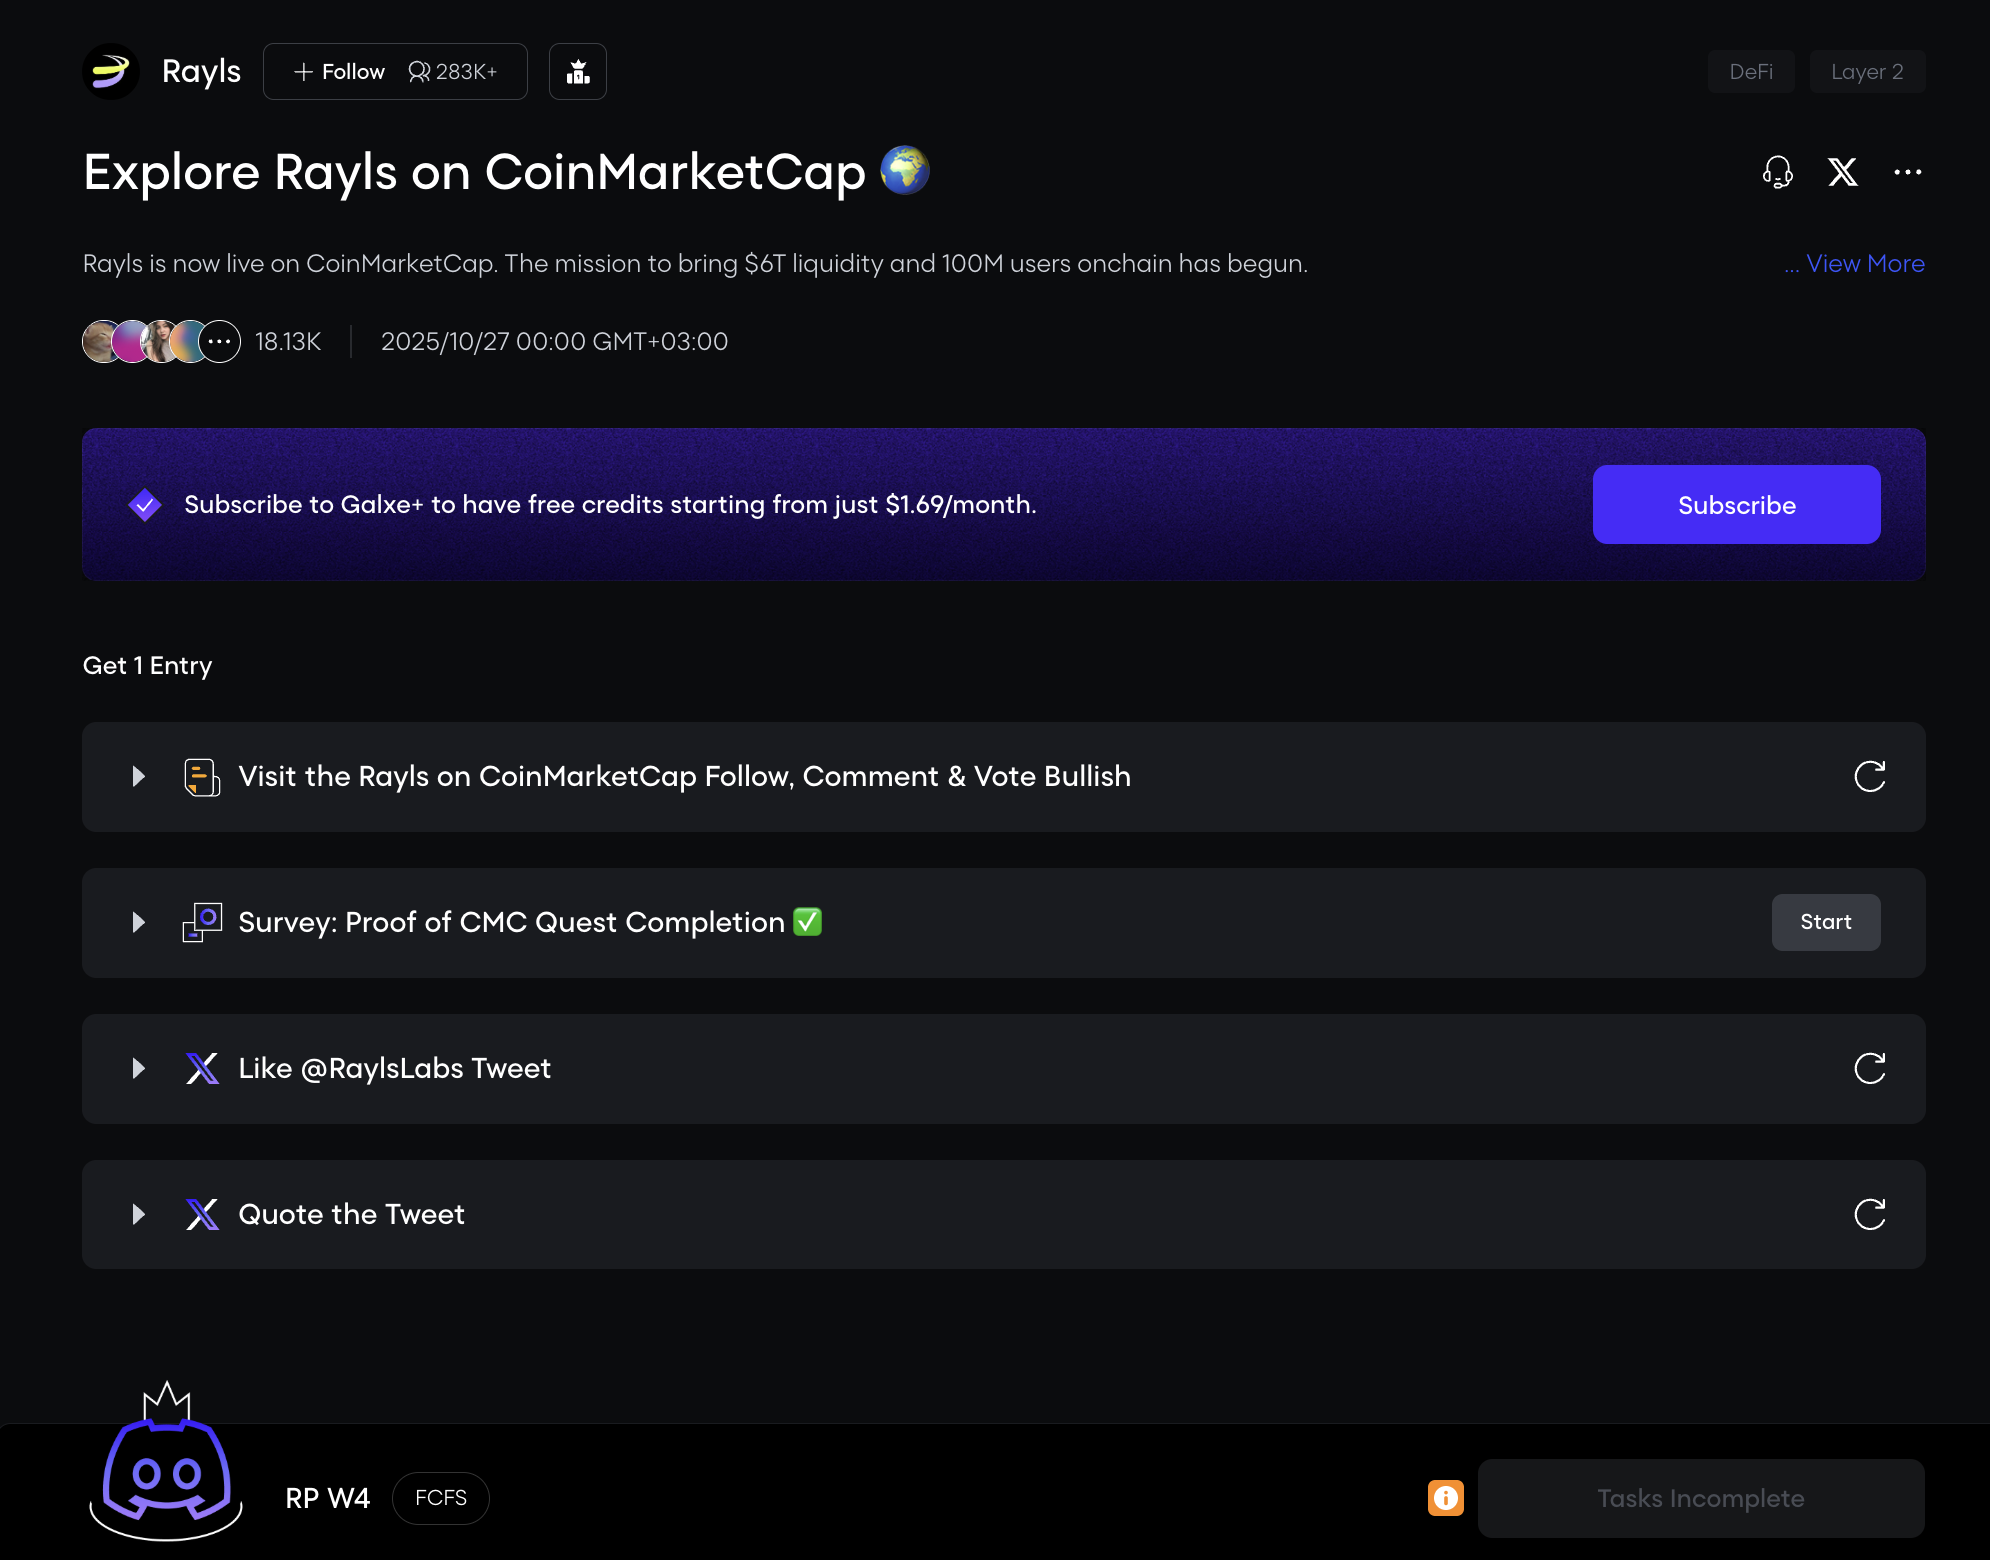Select the Layer 2 tag
This screenshot has height=1560, width=1990.
tap(1866, 72)
